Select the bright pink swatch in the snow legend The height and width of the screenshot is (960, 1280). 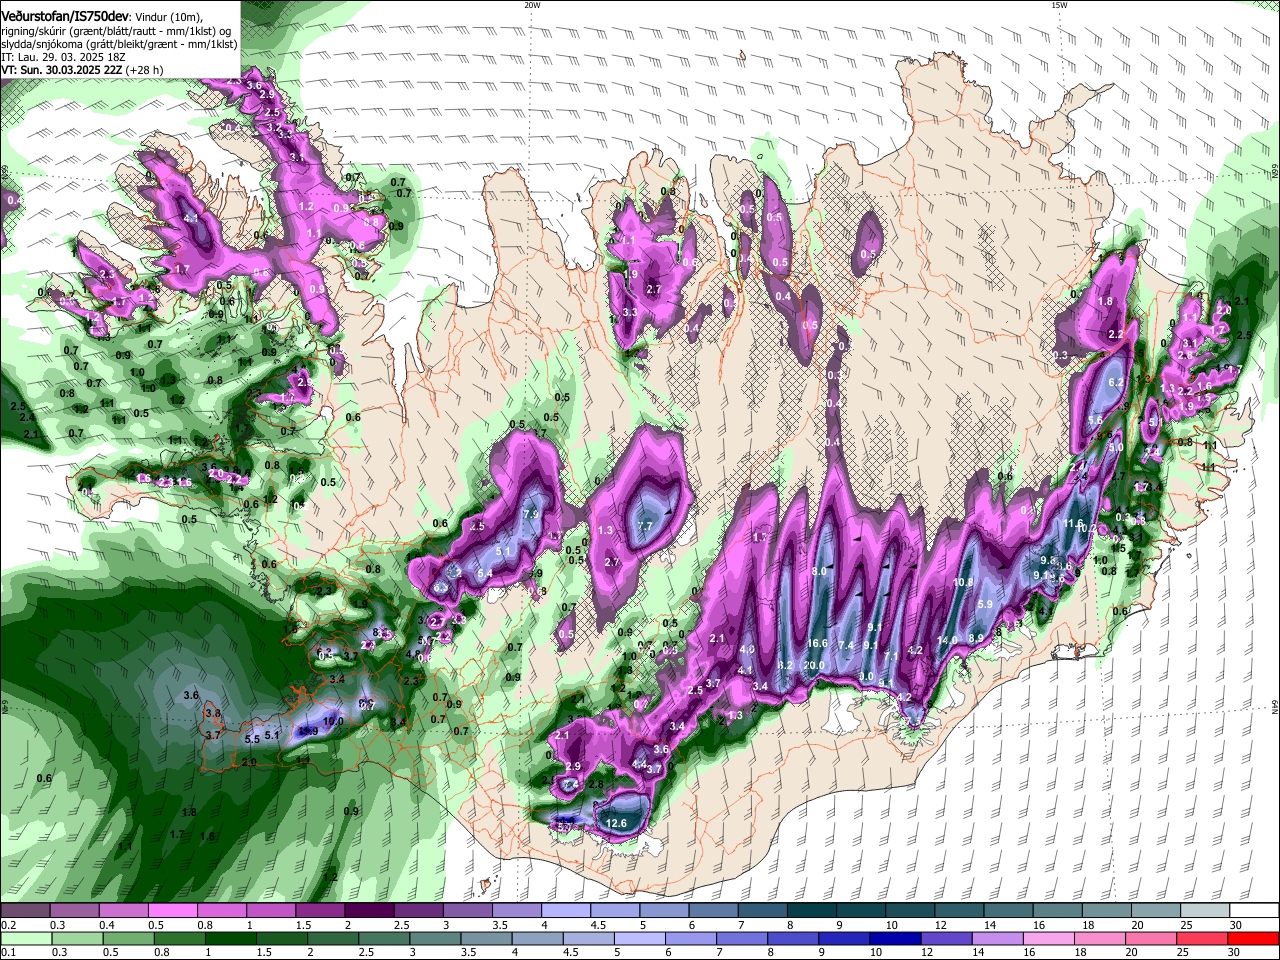(x=172, y=912)
